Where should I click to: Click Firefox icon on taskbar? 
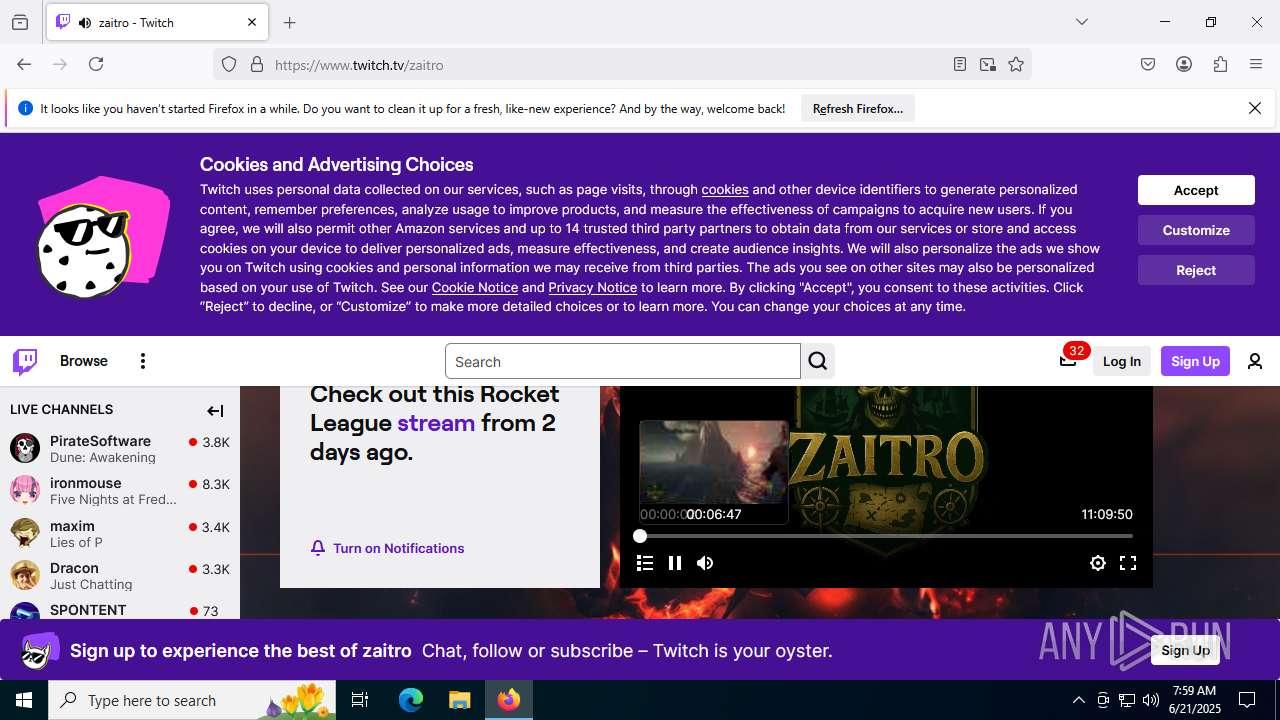[x=509, y=700]
